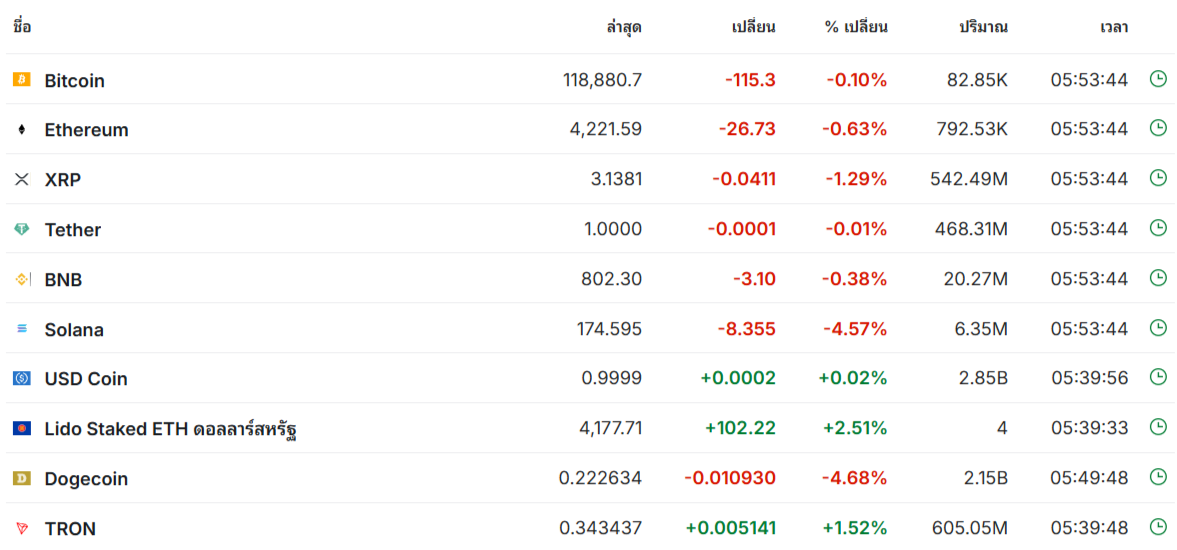
Task: Sort by the % เปลี่ยน column header
Action: (x=856, y=28)
